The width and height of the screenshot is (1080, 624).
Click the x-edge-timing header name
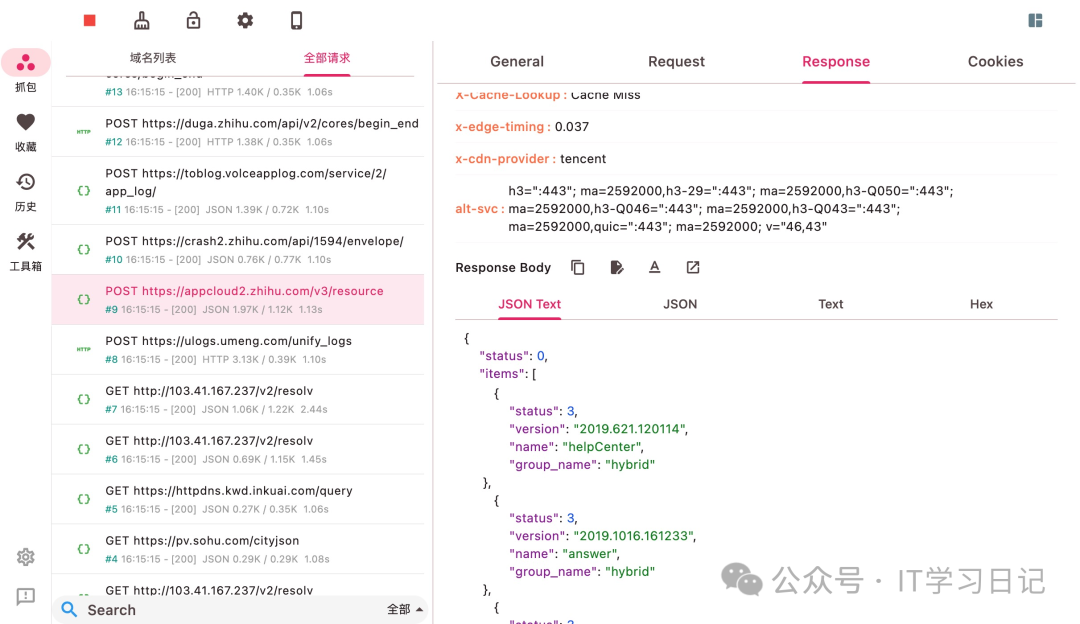click(x=503, y=127)
